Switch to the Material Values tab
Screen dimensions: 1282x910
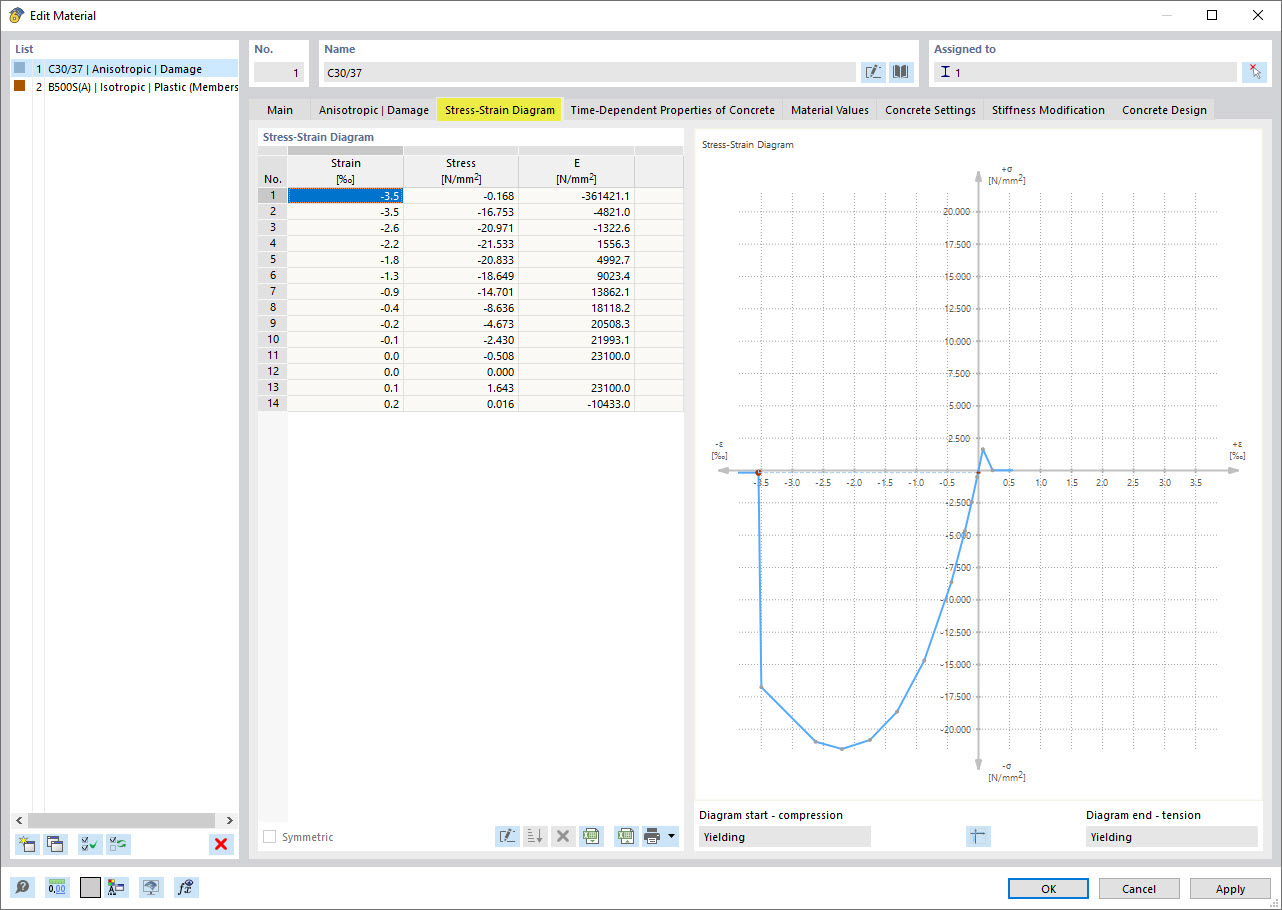(x=829, y=110)
